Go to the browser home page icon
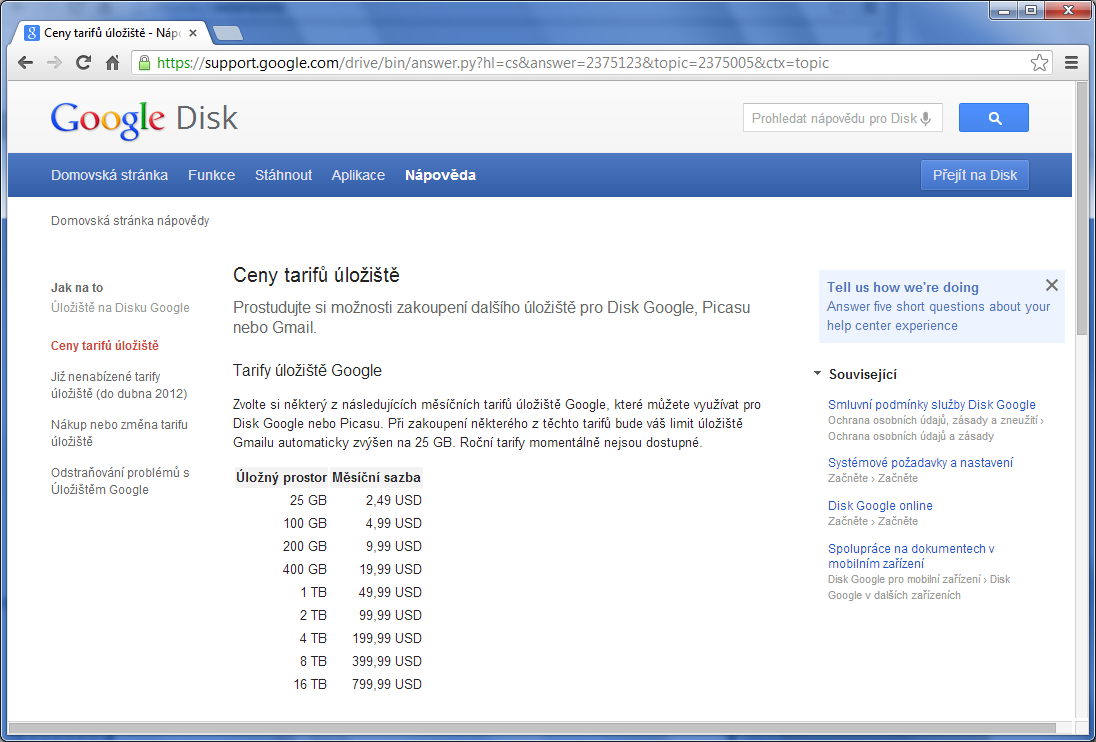 coord(113,63)
